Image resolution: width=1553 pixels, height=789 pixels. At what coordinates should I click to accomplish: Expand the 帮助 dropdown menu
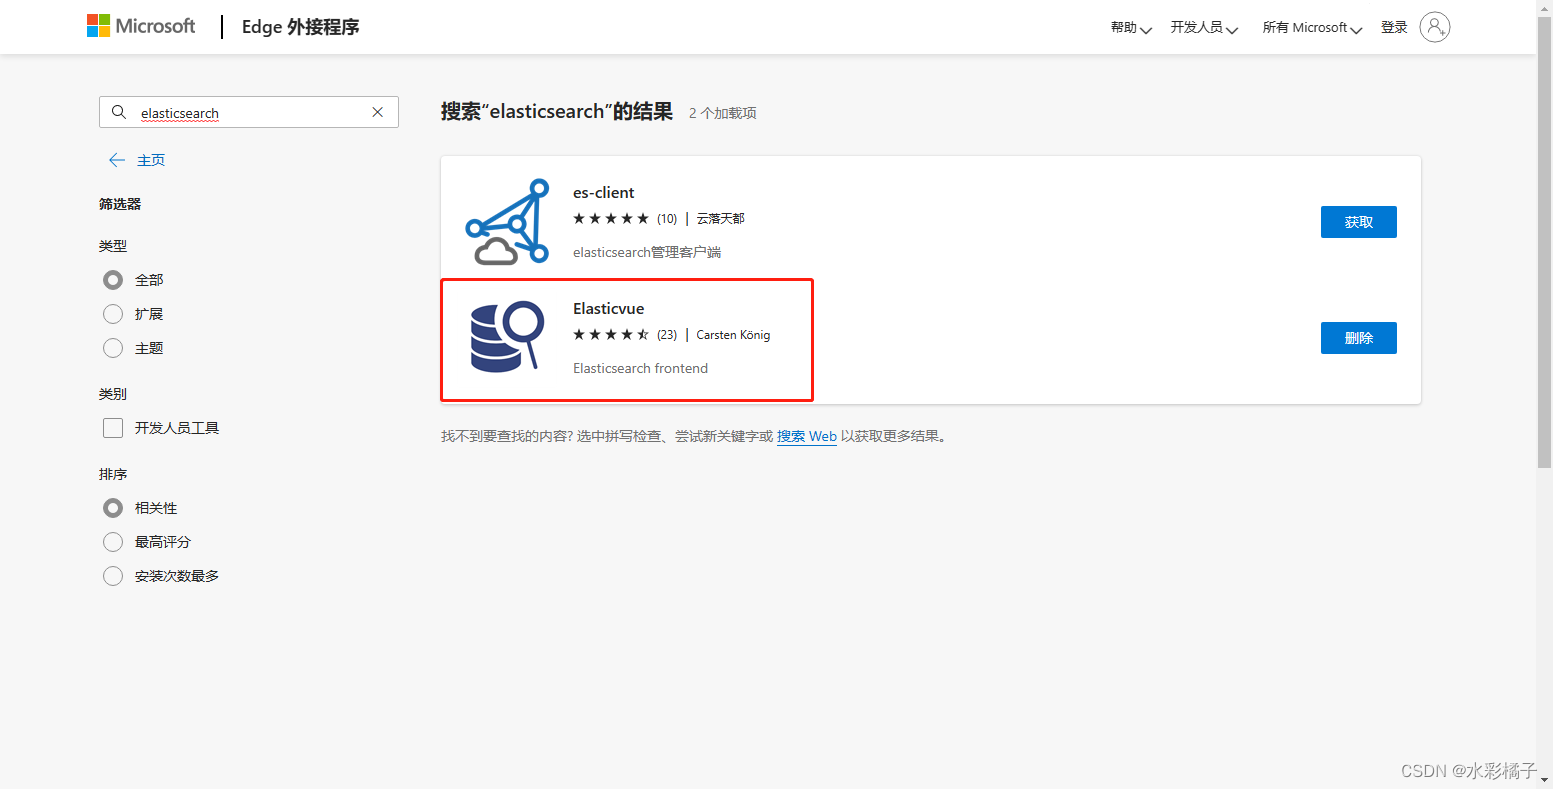(x=1131, y=28)
